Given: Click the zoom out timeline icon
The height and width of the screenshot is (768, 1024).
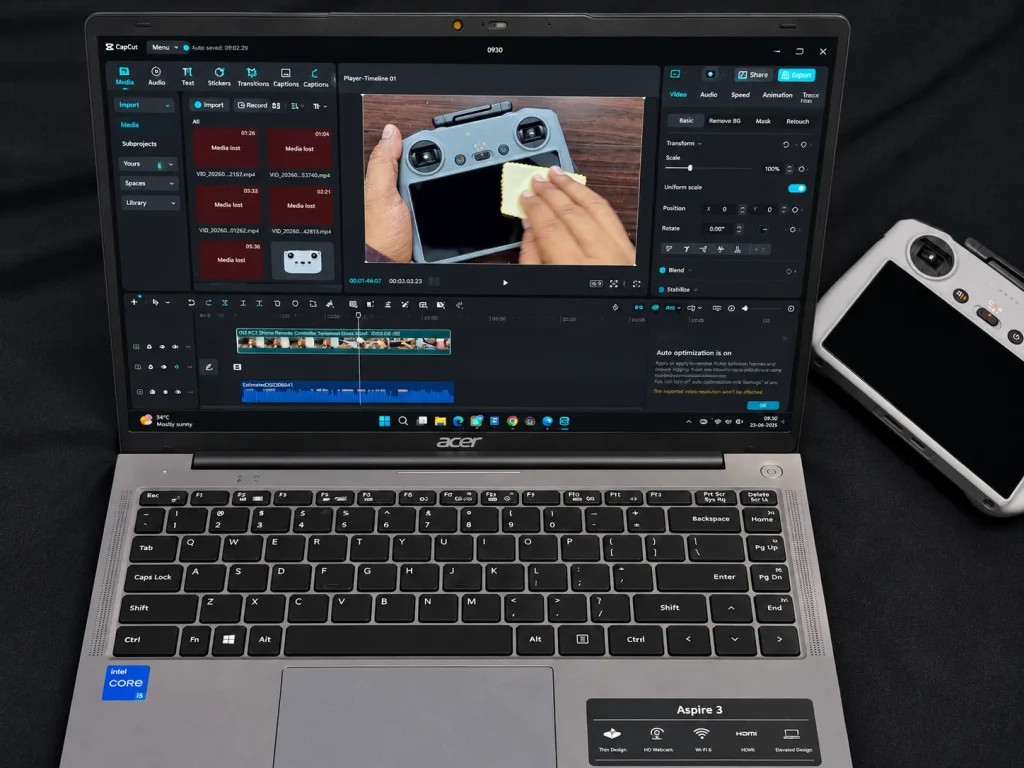Looking at the screenshot, I should point(731,308).
